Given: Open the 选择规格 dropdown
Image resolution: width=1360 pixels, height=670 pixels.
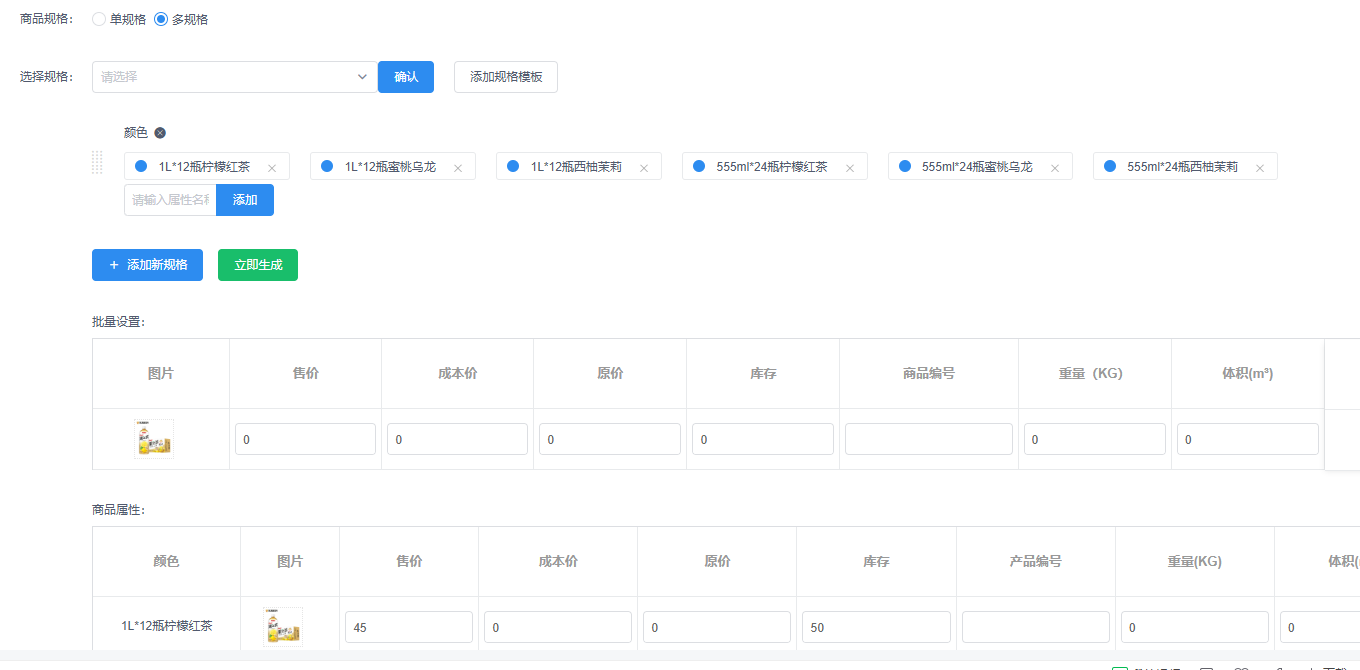Looking at the screenshot, I should click(225, 77).
